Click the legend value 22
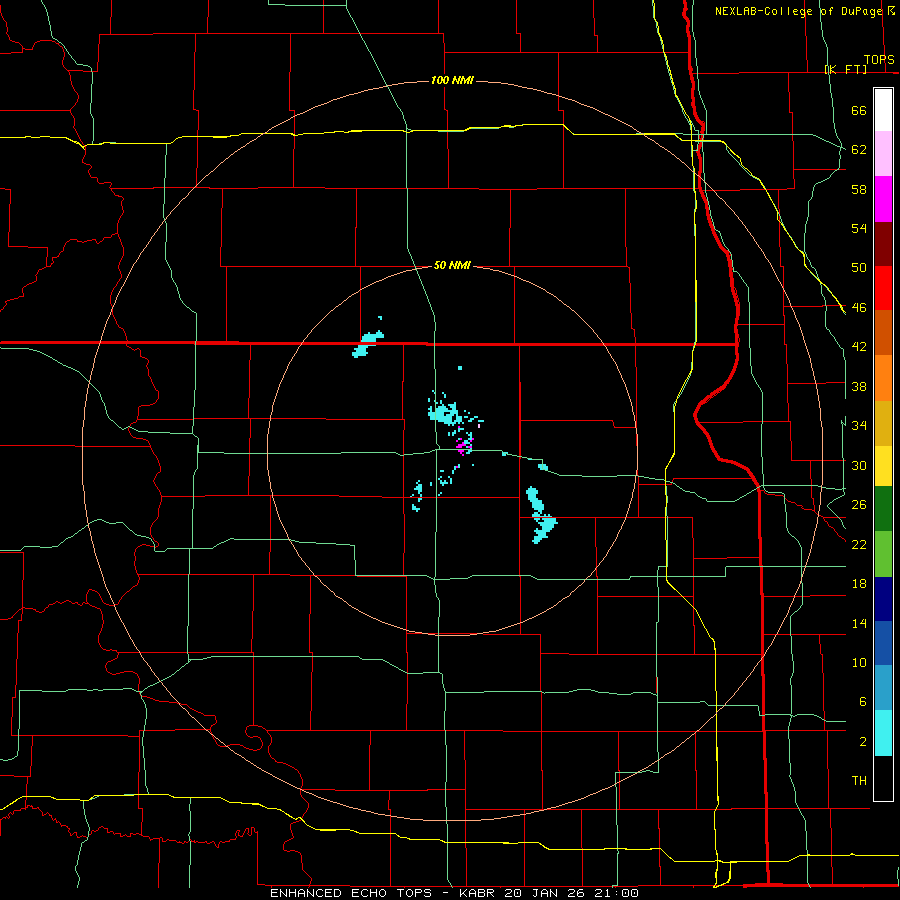The height and width of the screenshot is (900, 900). coord(859,544)
